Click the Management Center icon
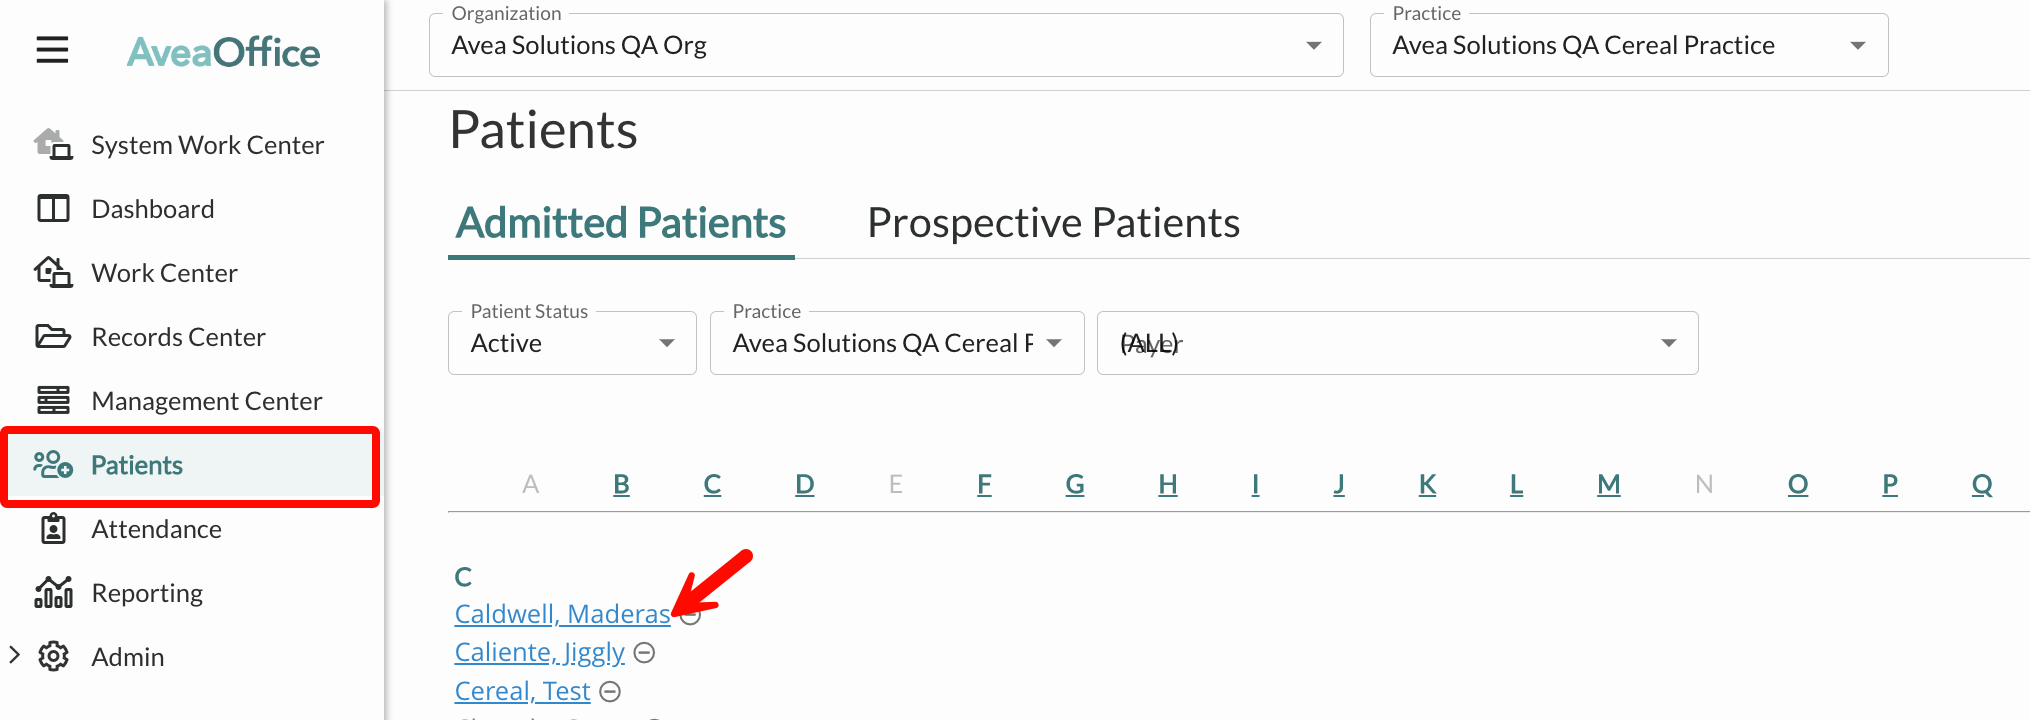This screenshot has width=2030, height=720. [53, 401]
